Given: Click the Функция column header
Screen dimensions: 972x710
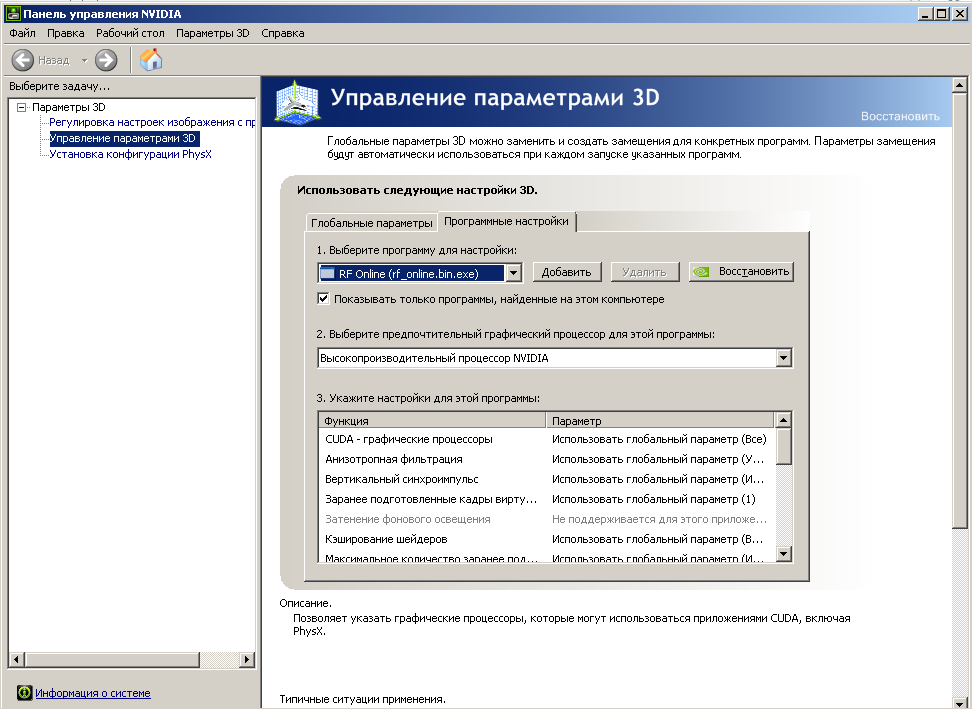Looking at the screenshot, I should point(432,420).
